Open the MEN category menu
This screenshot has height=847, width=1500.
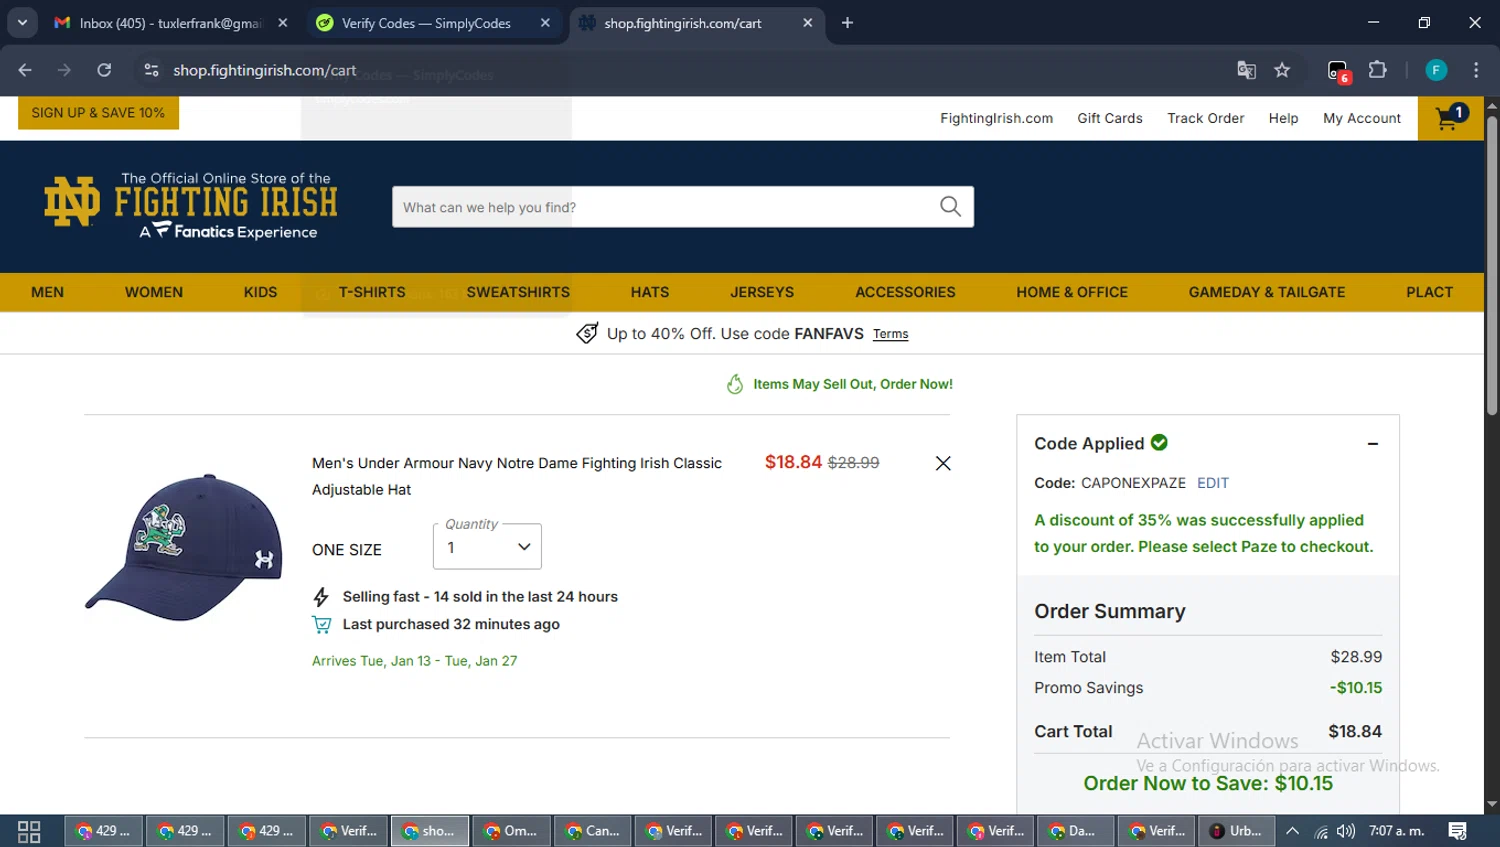pyautogui.click(x=47, y=292)
